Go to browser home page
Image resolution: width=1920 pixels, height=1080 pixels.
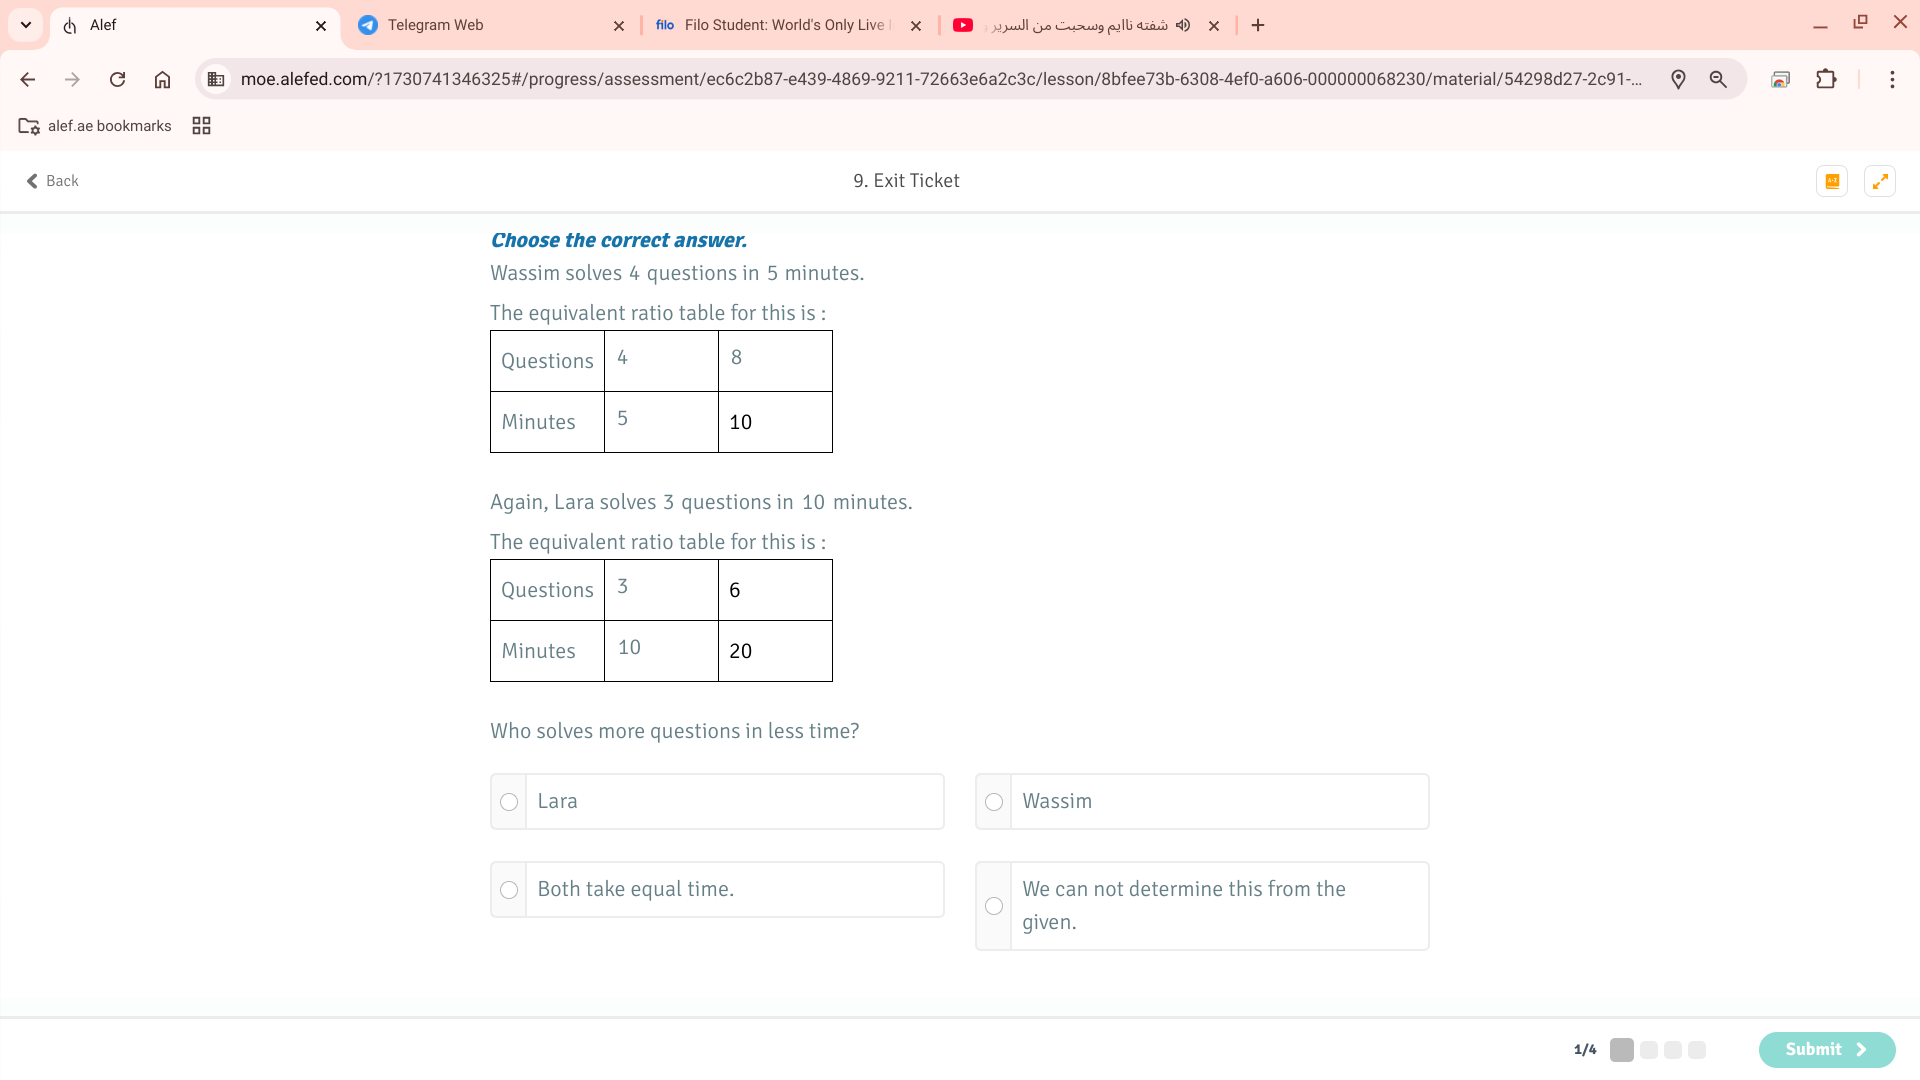point(162,79)
